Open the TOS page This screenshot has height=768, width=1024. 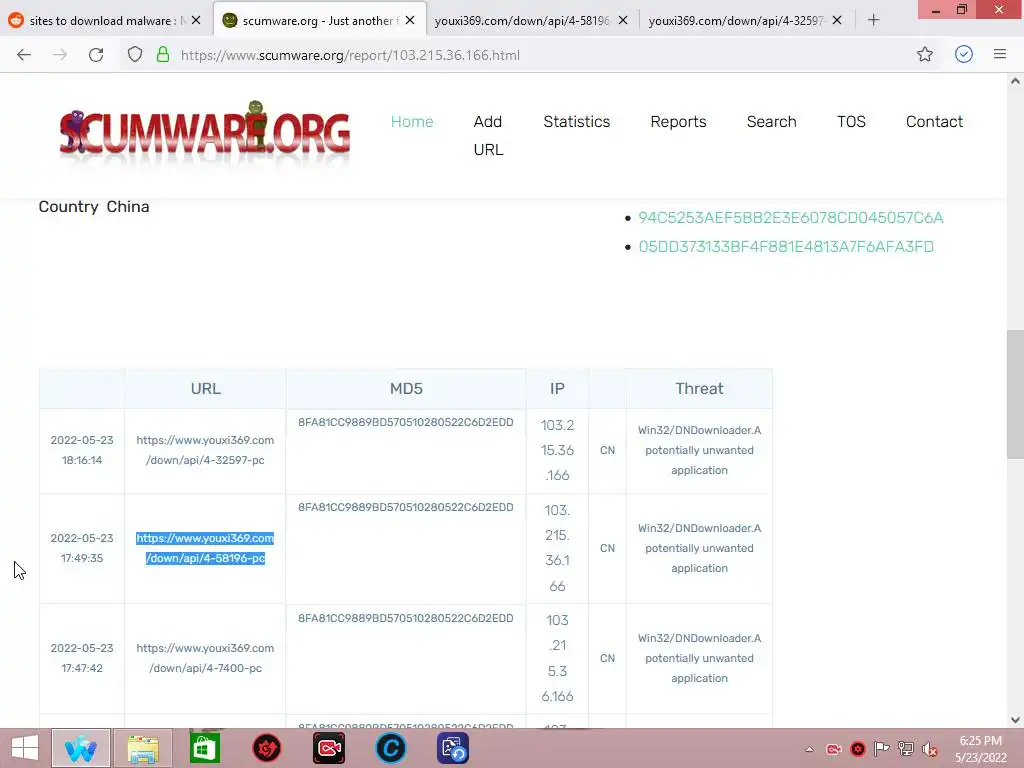[852, 121]
